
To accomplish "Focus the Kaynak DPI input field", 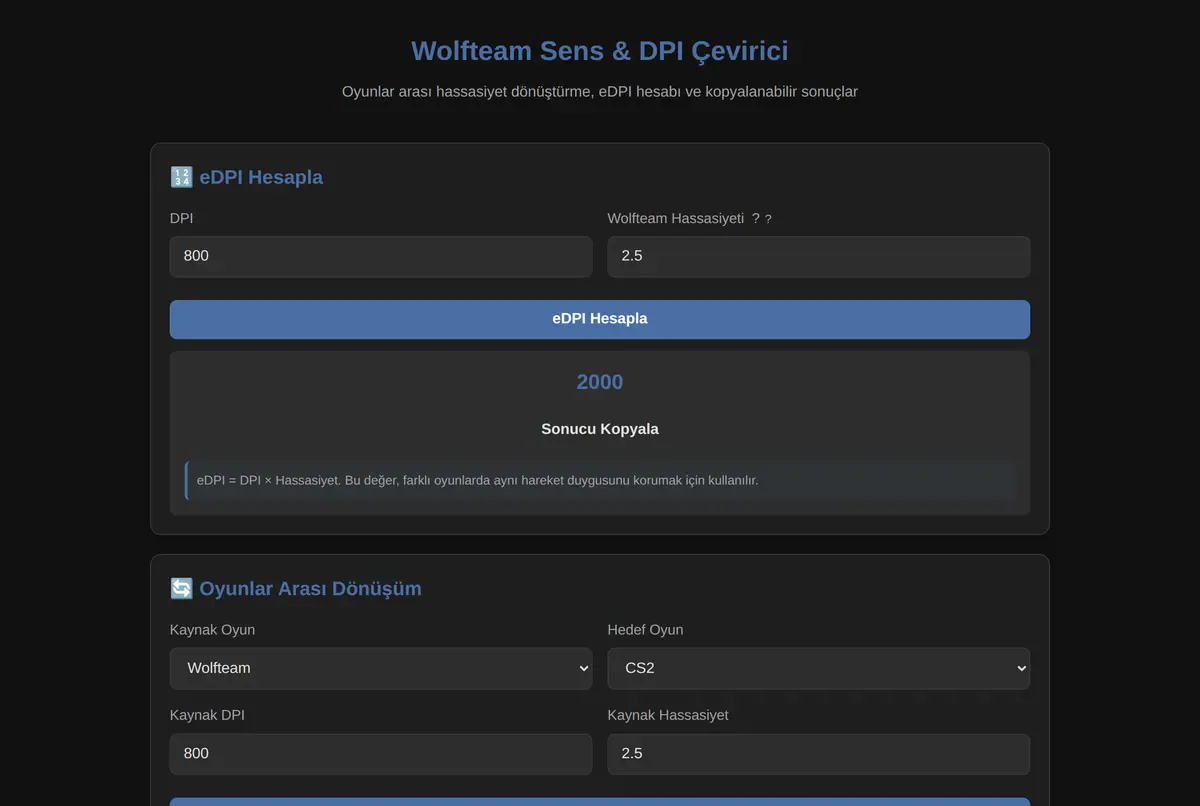I will point(381,754).
